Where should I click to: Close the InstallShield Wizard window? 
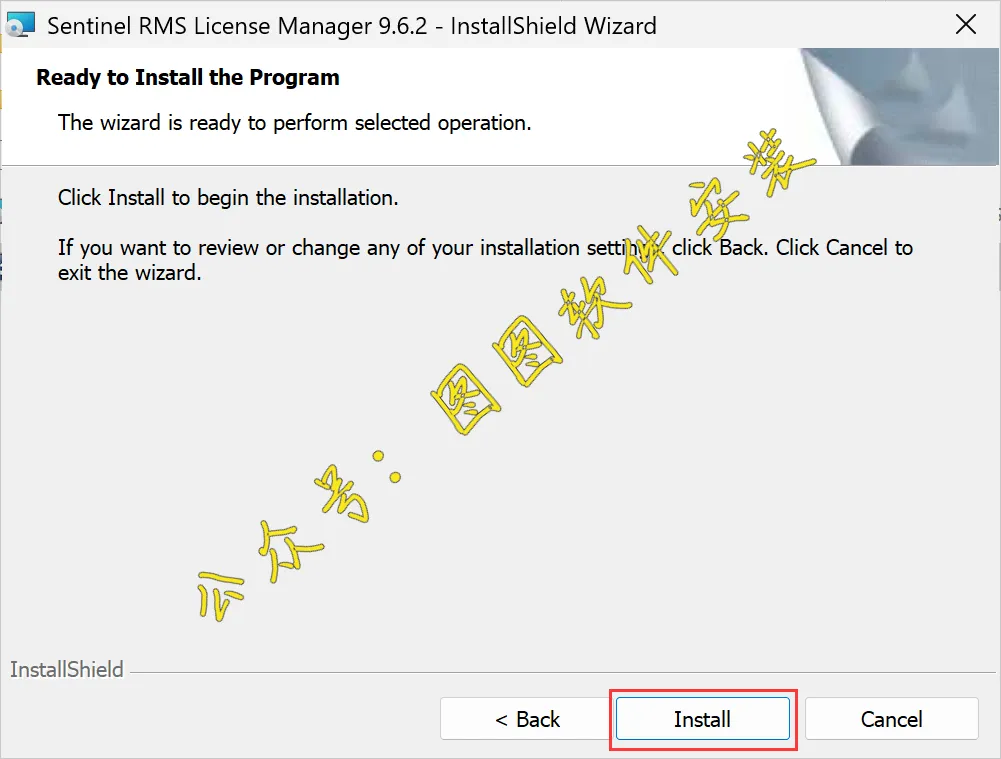(965, 25)
